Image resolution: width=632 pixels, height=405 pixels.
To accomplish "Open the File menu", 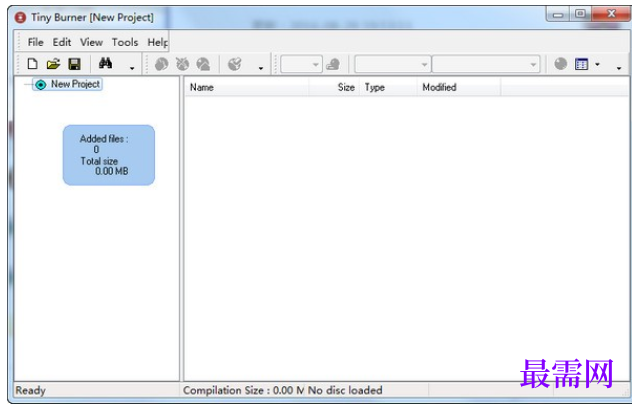I will [x=35, y=42].
